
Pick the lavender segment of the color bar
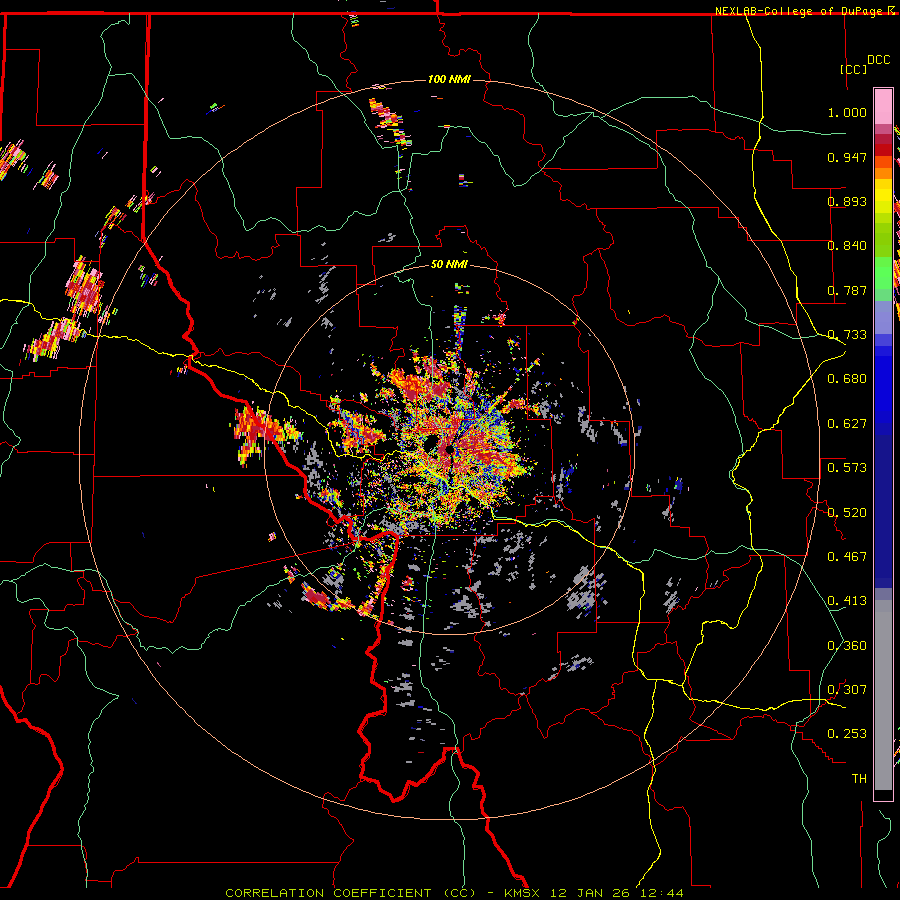coord(883,318)
